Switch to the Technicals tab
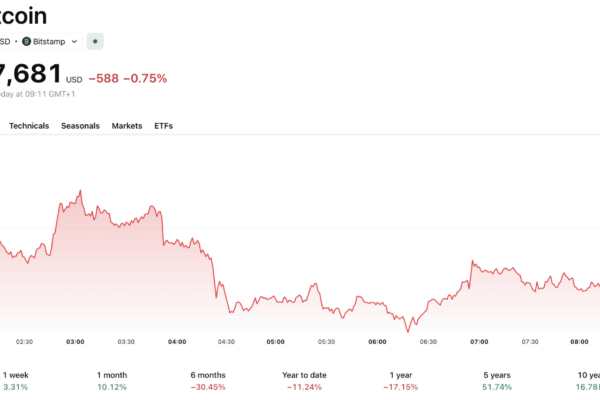 [x=29, y=126]
